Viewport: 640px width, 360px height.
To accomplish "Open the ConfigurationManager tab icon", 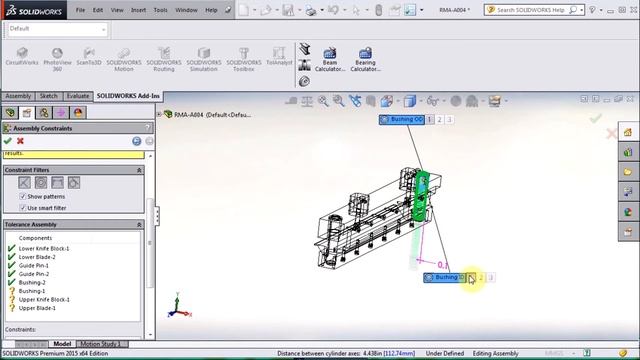I will coord(44,113).
